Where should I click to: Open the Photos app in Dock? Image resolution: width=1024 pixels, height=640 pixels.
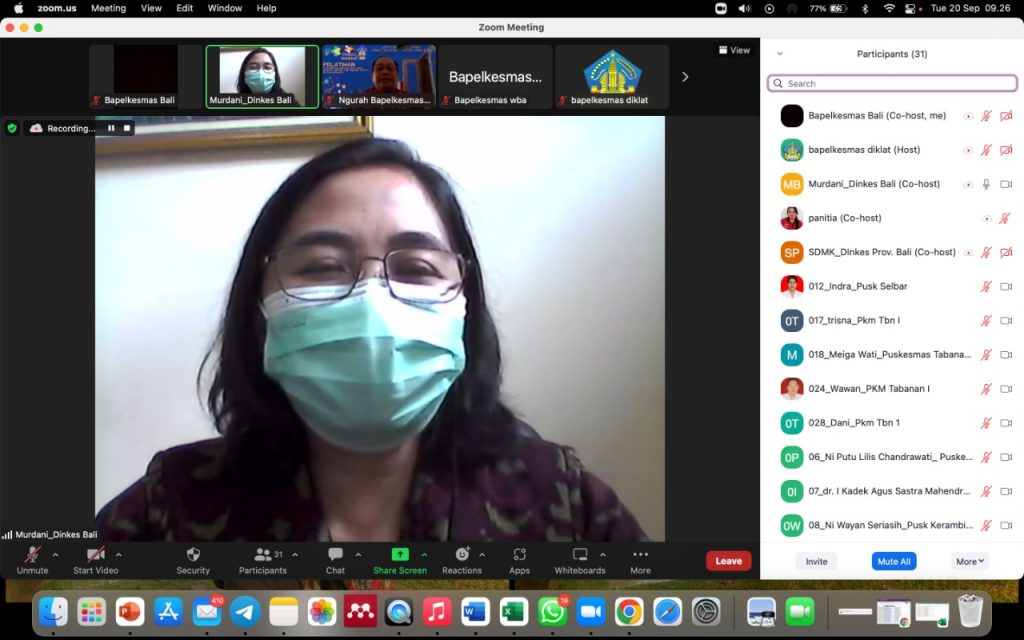click(322, 612)
